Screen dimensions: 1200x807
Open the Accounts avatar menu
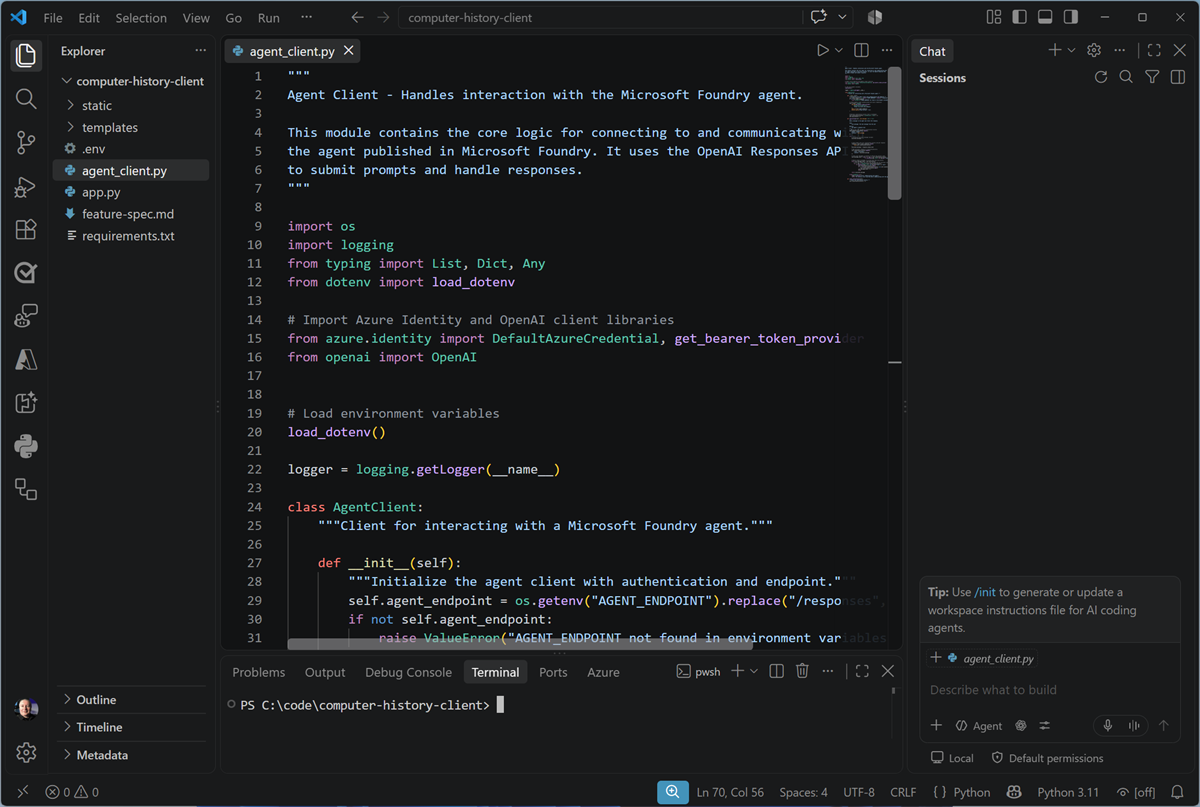click(x=27, y=709)
